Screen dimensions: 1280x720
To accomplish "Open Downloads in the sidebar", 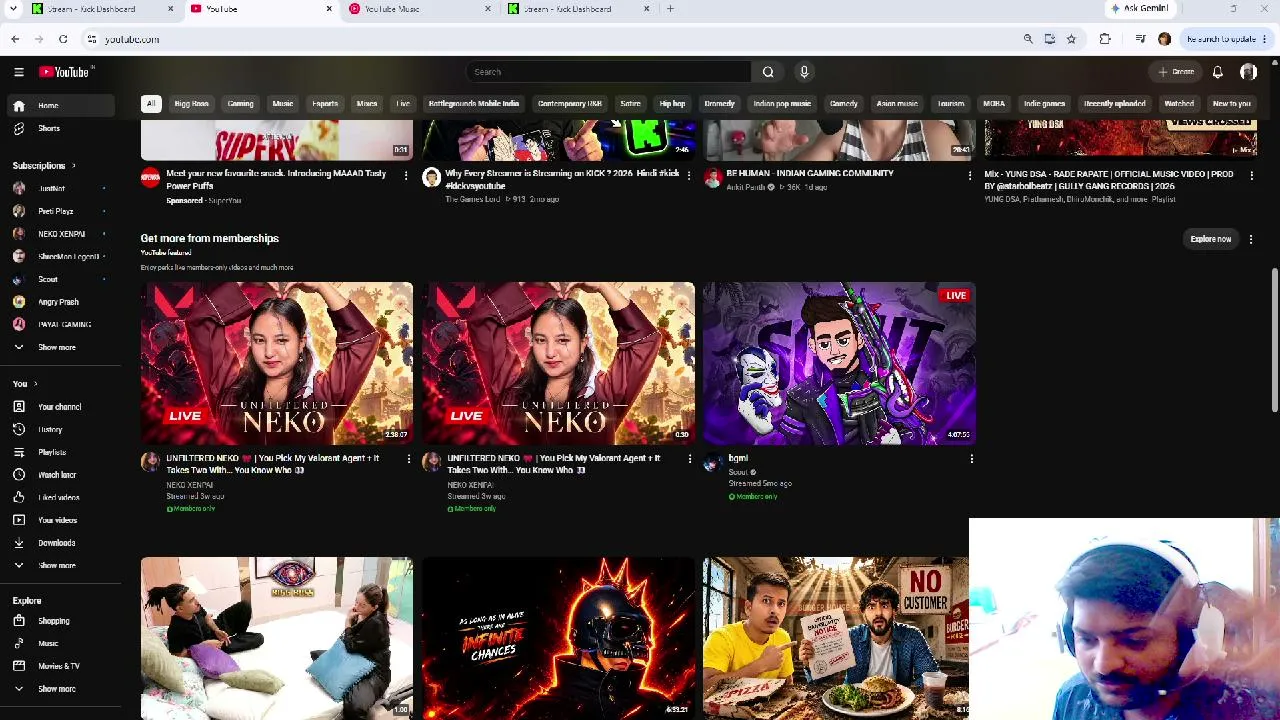I will 56,543.
